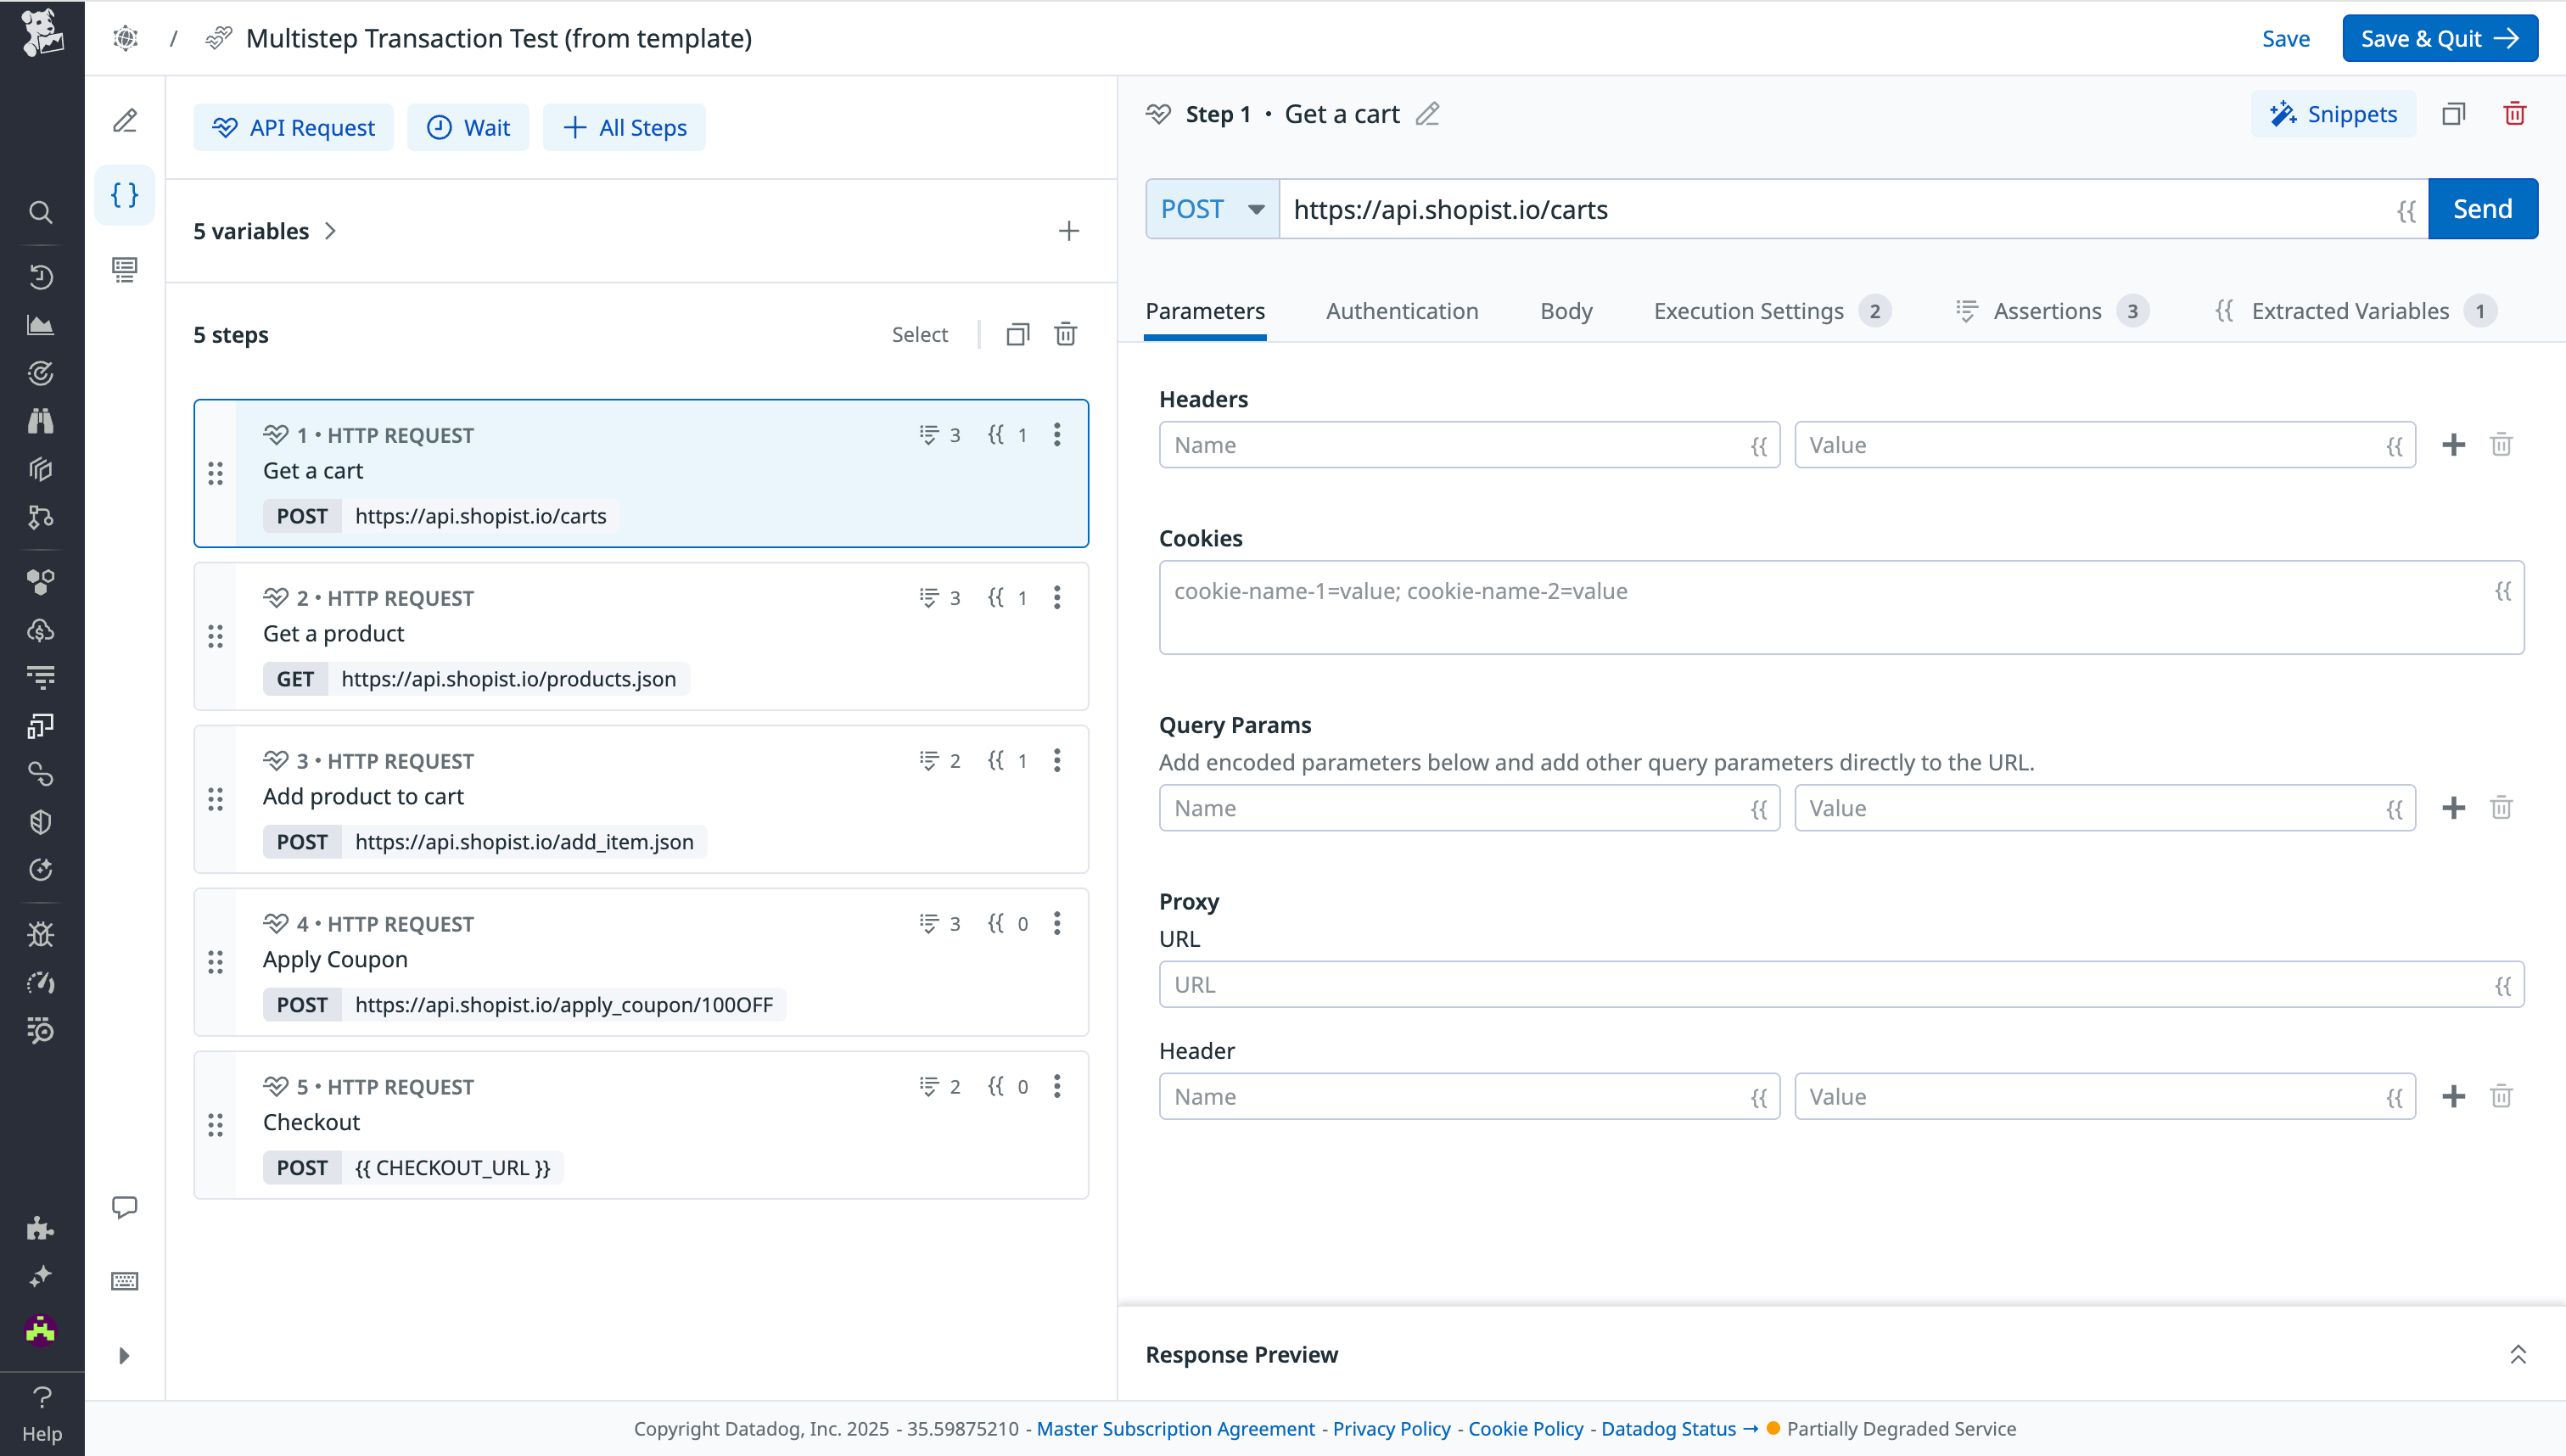This screenshot has height=1456, width=2566.
Task: Click the curly braces icon in the URL field
Action: click(x=2407, y=211)
